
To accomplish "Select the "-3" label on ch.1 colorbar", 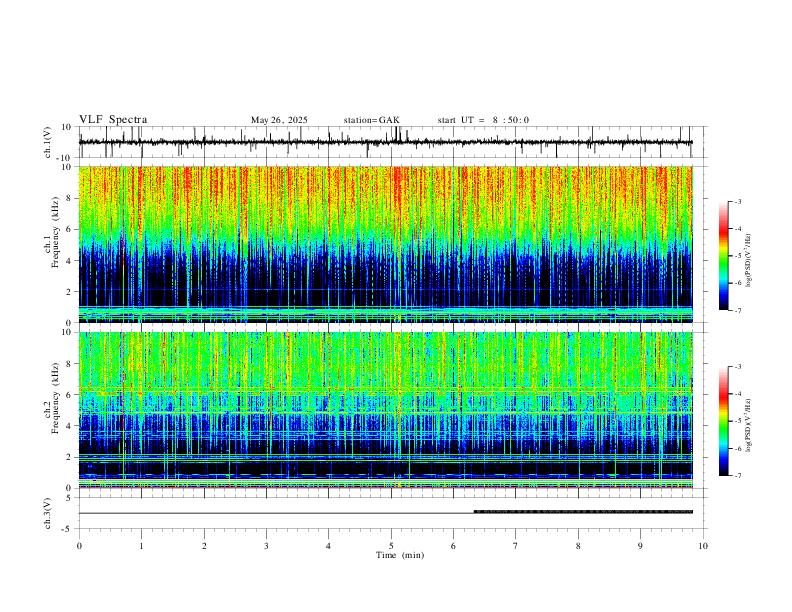I will 738,201.
